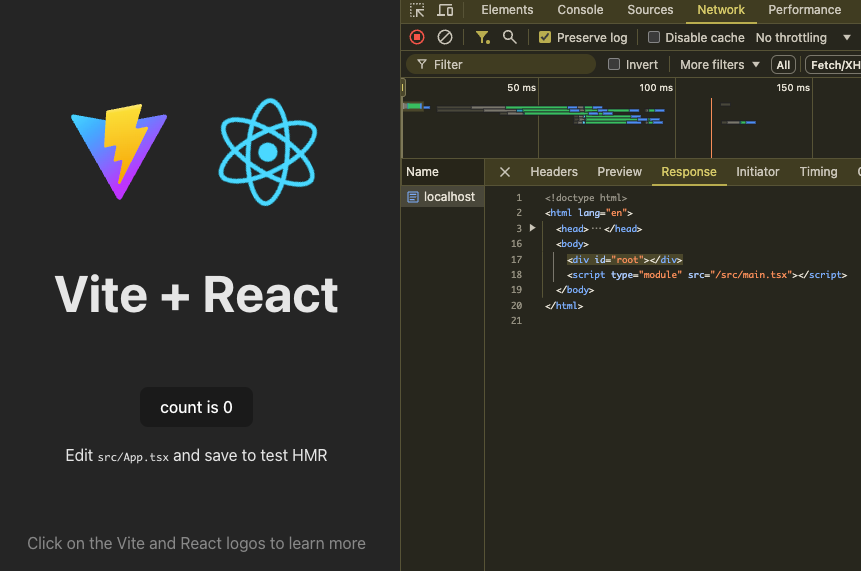861x571 pixels.
Task: Open the Timing sub-tab
Action: pos(818,172)
